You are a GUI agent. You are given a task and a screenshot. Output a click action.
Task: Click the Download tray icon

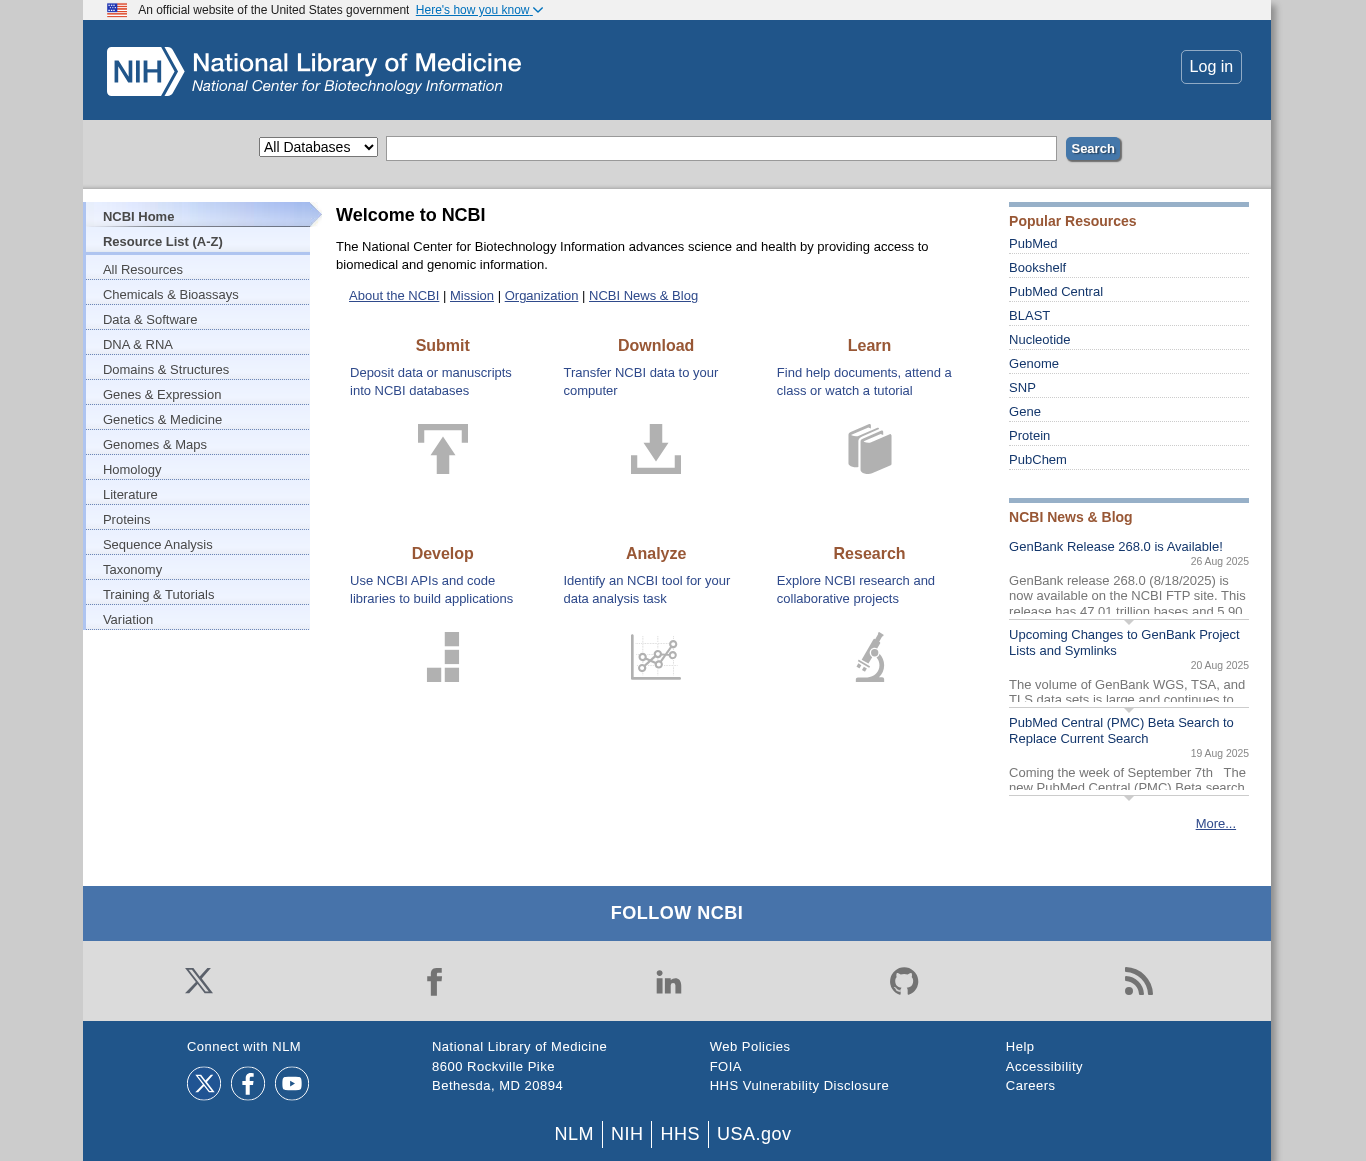656,449
